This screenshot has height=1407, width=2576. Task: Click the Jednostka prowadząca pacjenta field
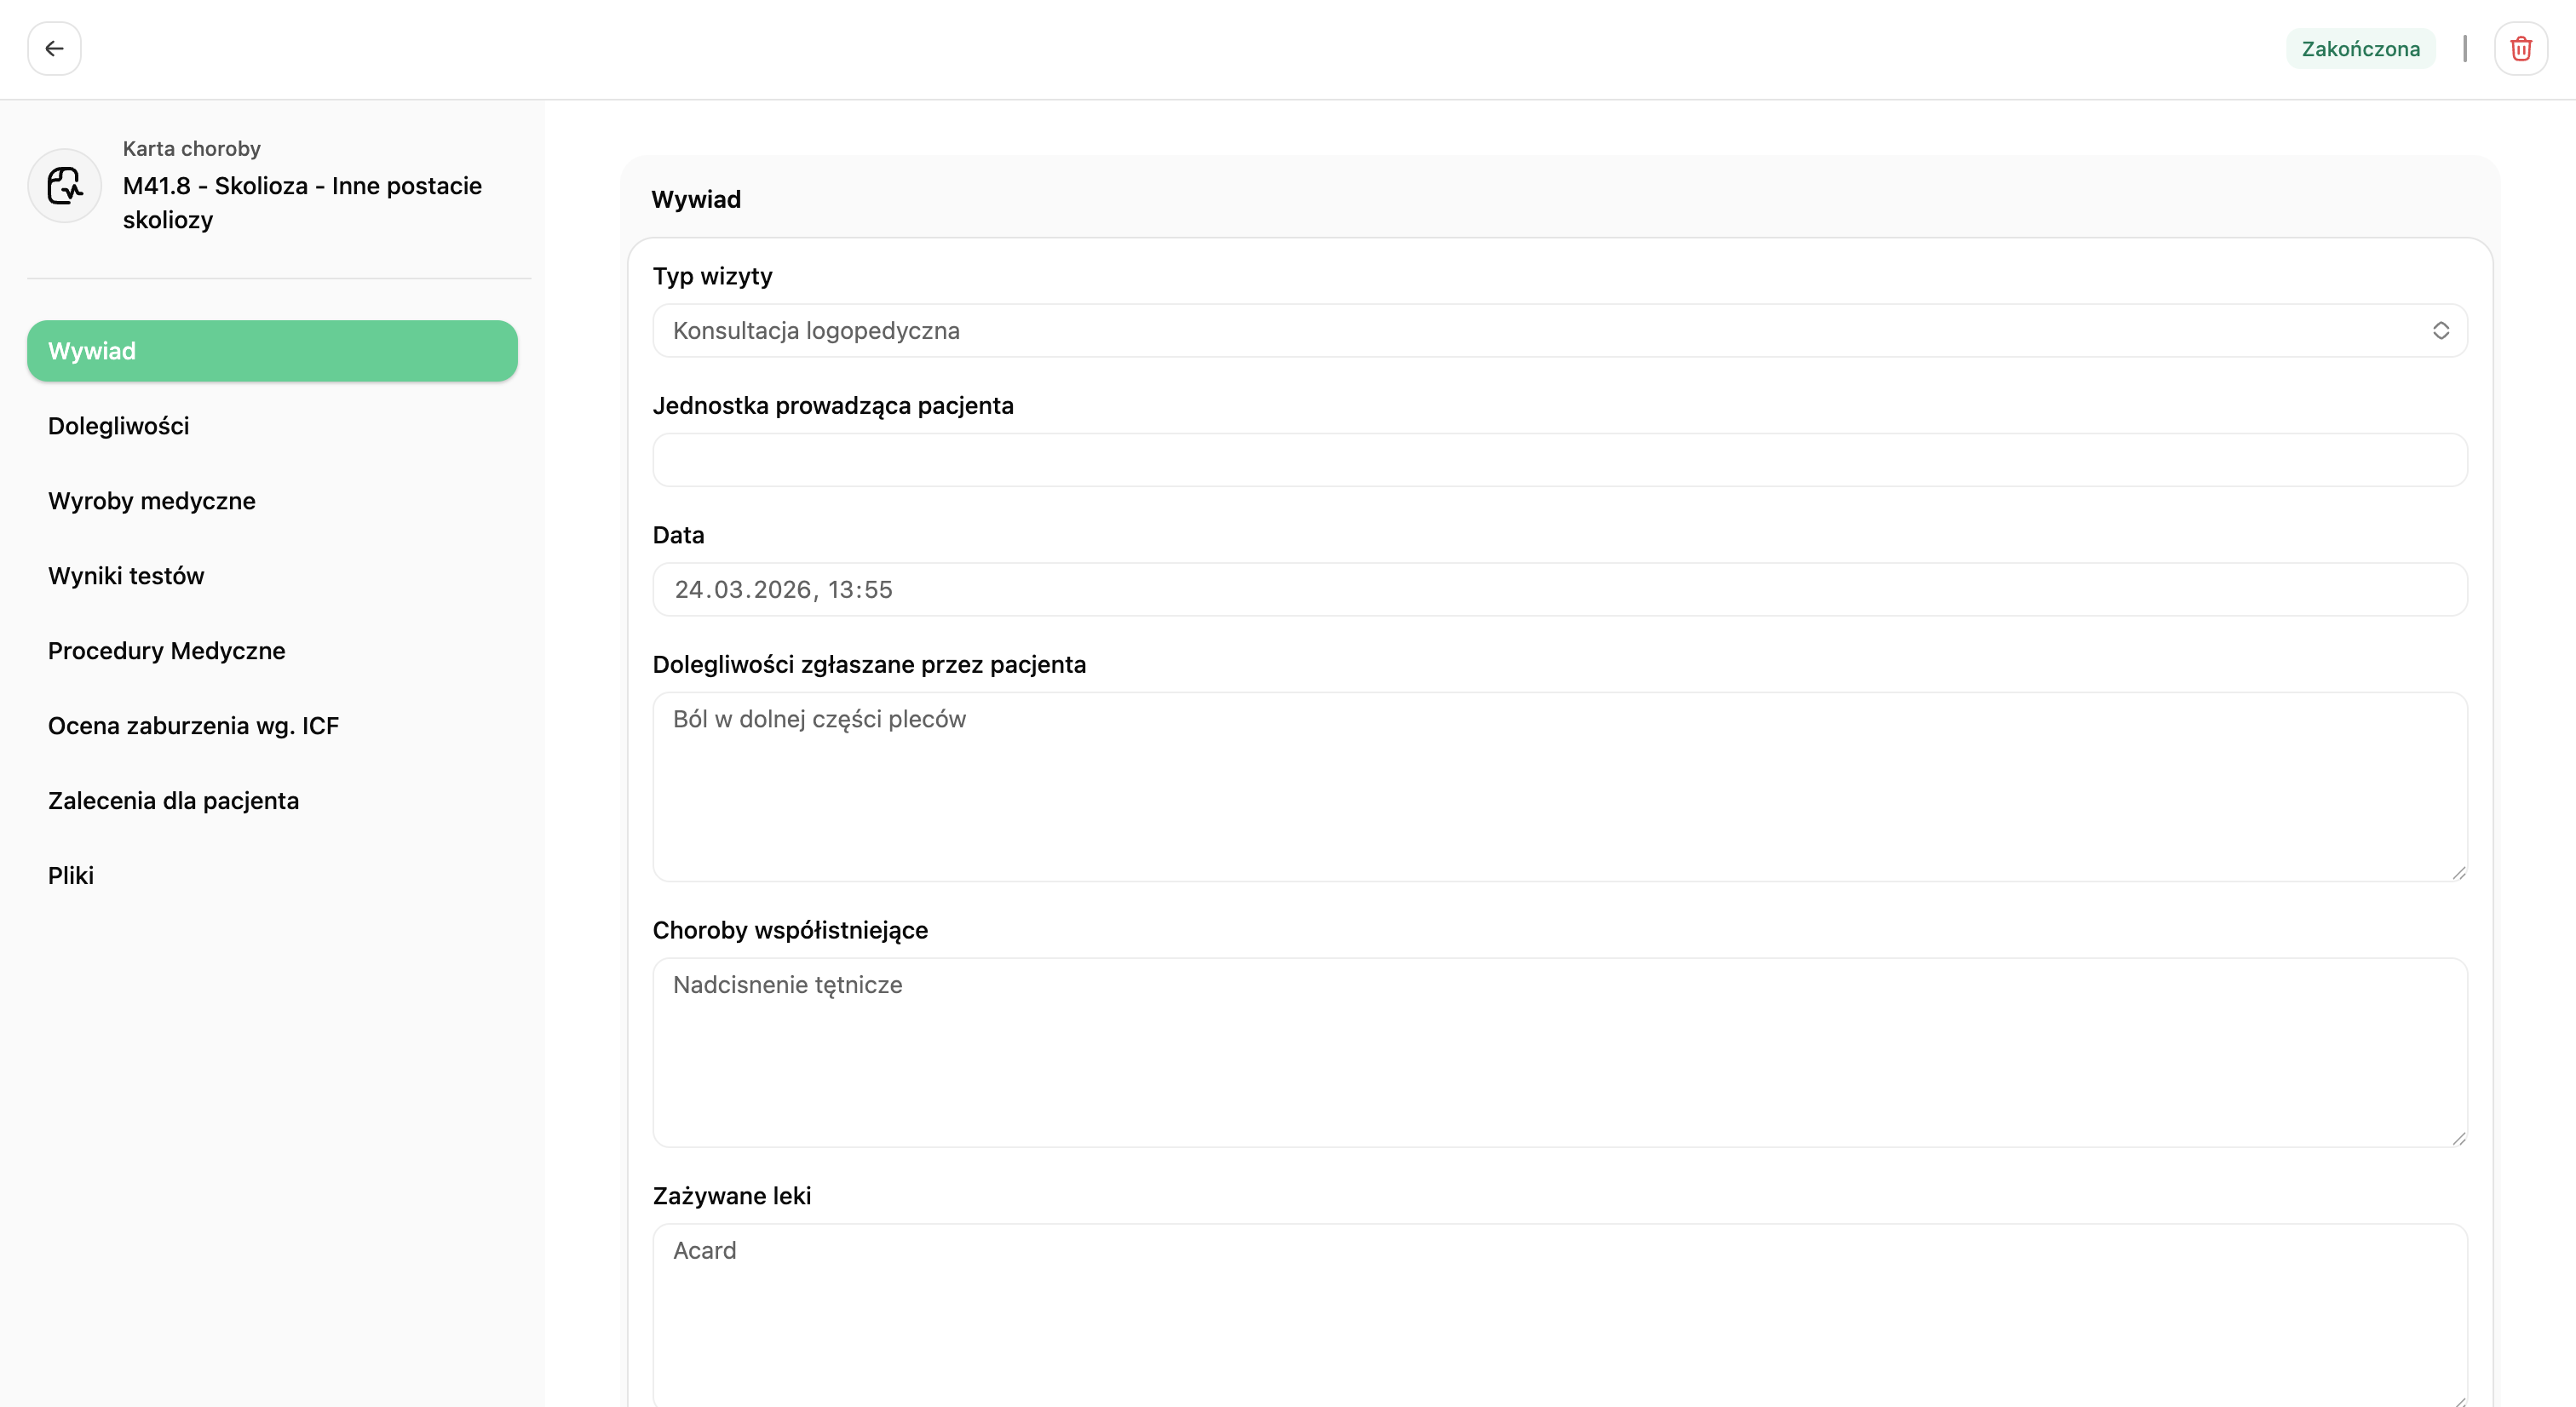click(x=1560, y=460)
